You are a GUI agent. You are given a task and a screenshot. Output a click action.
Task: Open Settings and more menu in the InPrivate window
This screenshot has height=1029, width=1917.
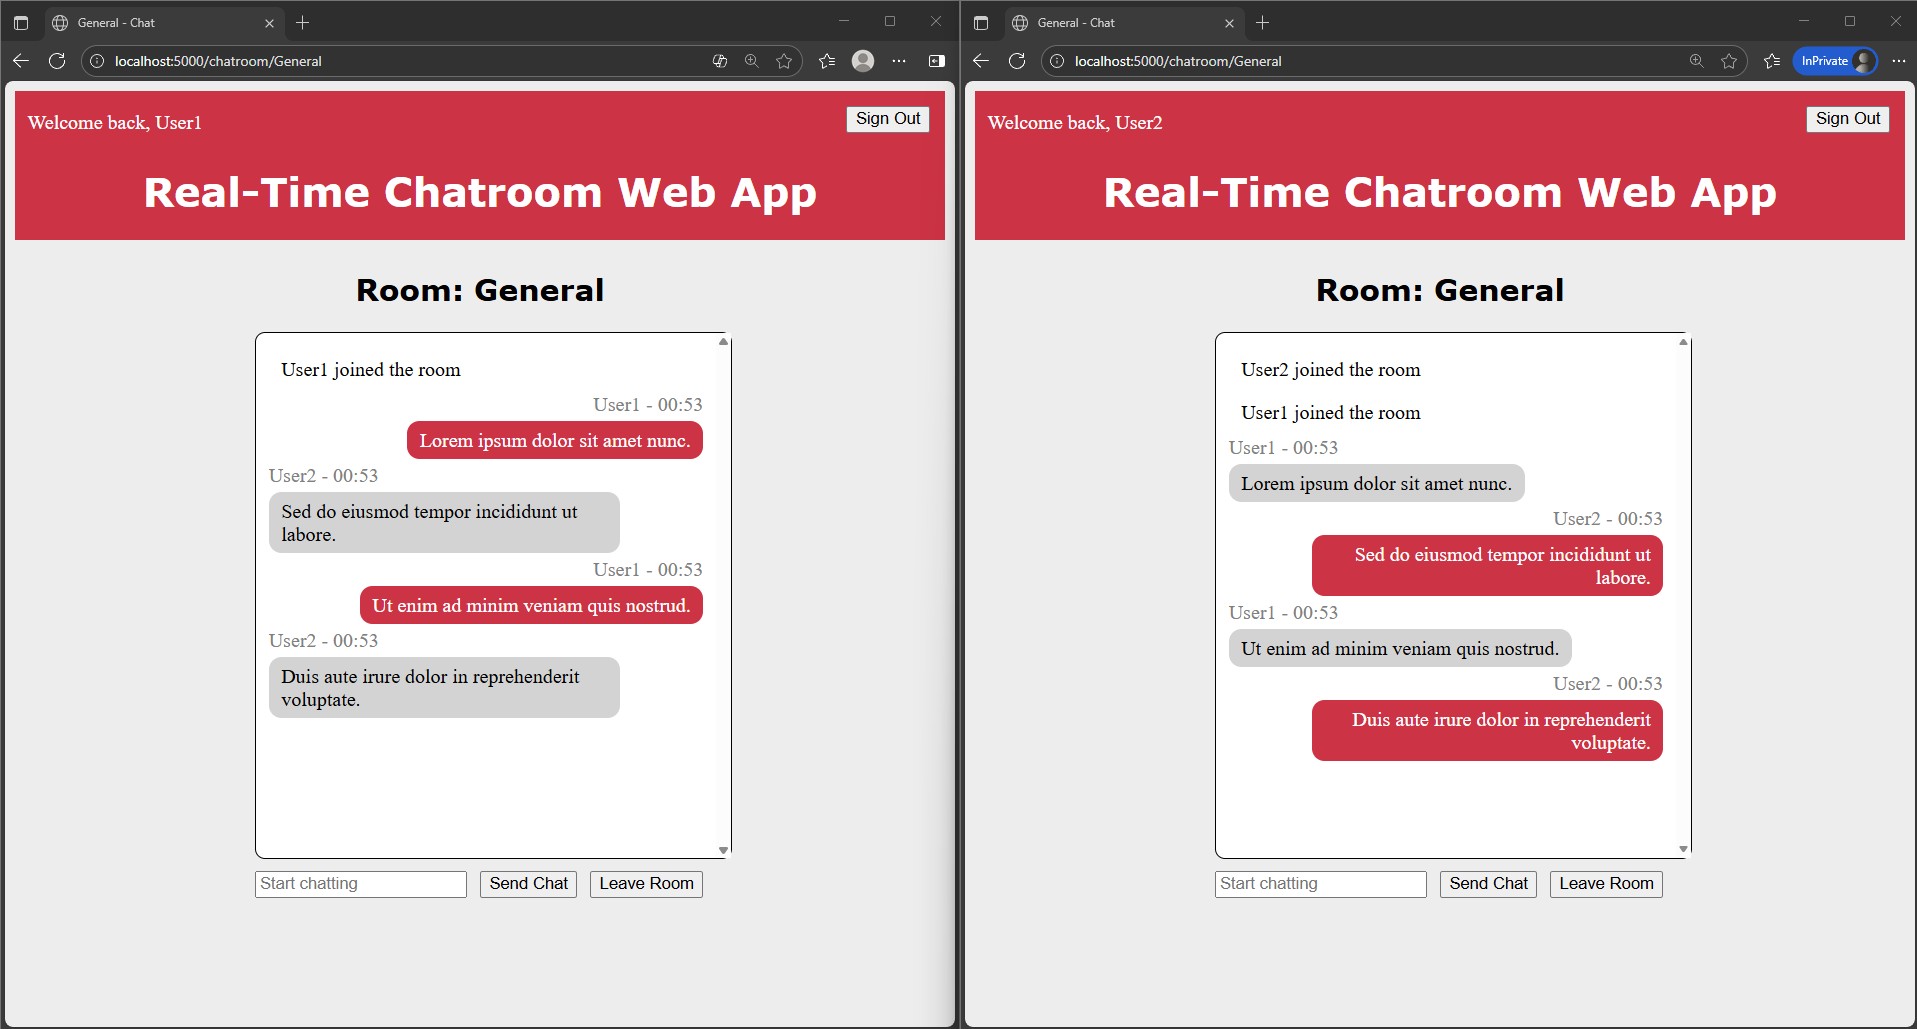pyautogui.click(x=1899, y=61)
